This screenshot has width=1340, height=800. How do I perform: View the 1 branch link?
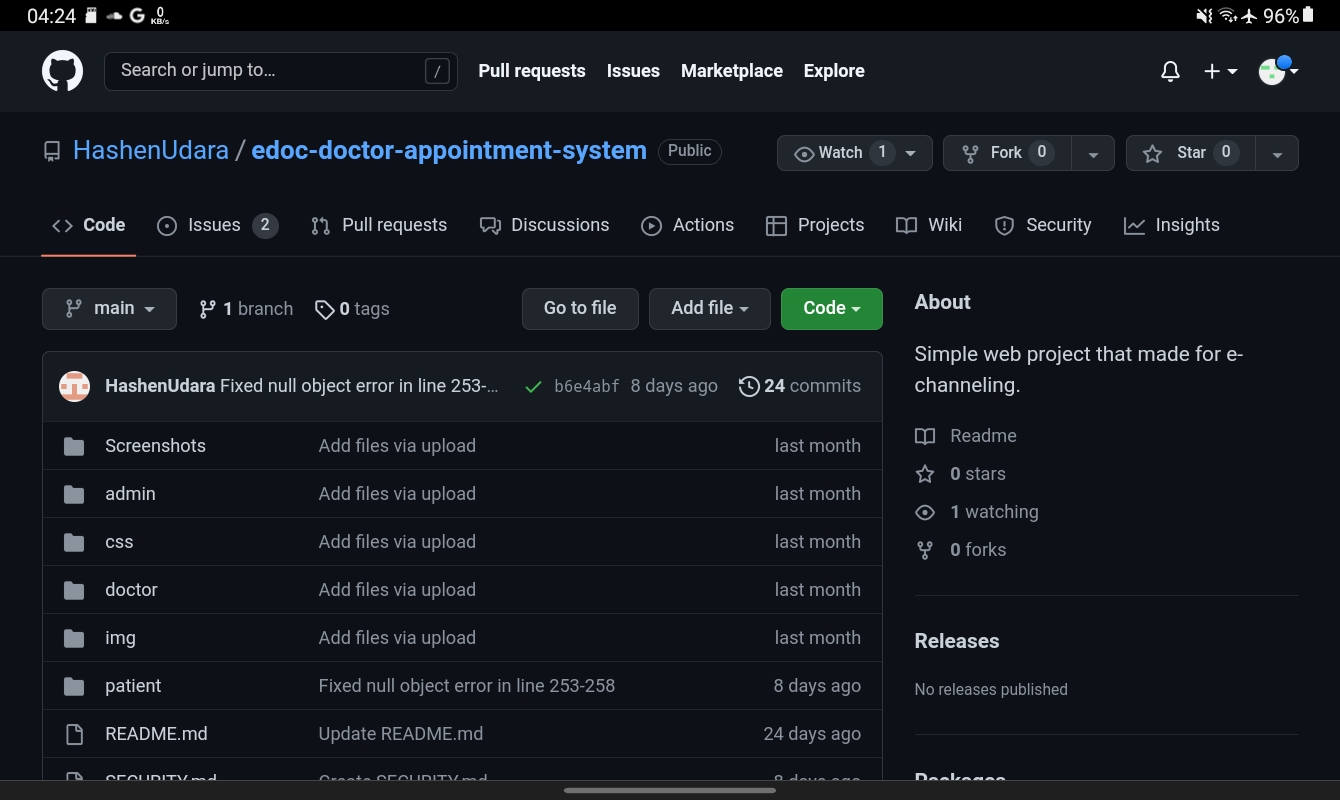click(x=246, y=309)
